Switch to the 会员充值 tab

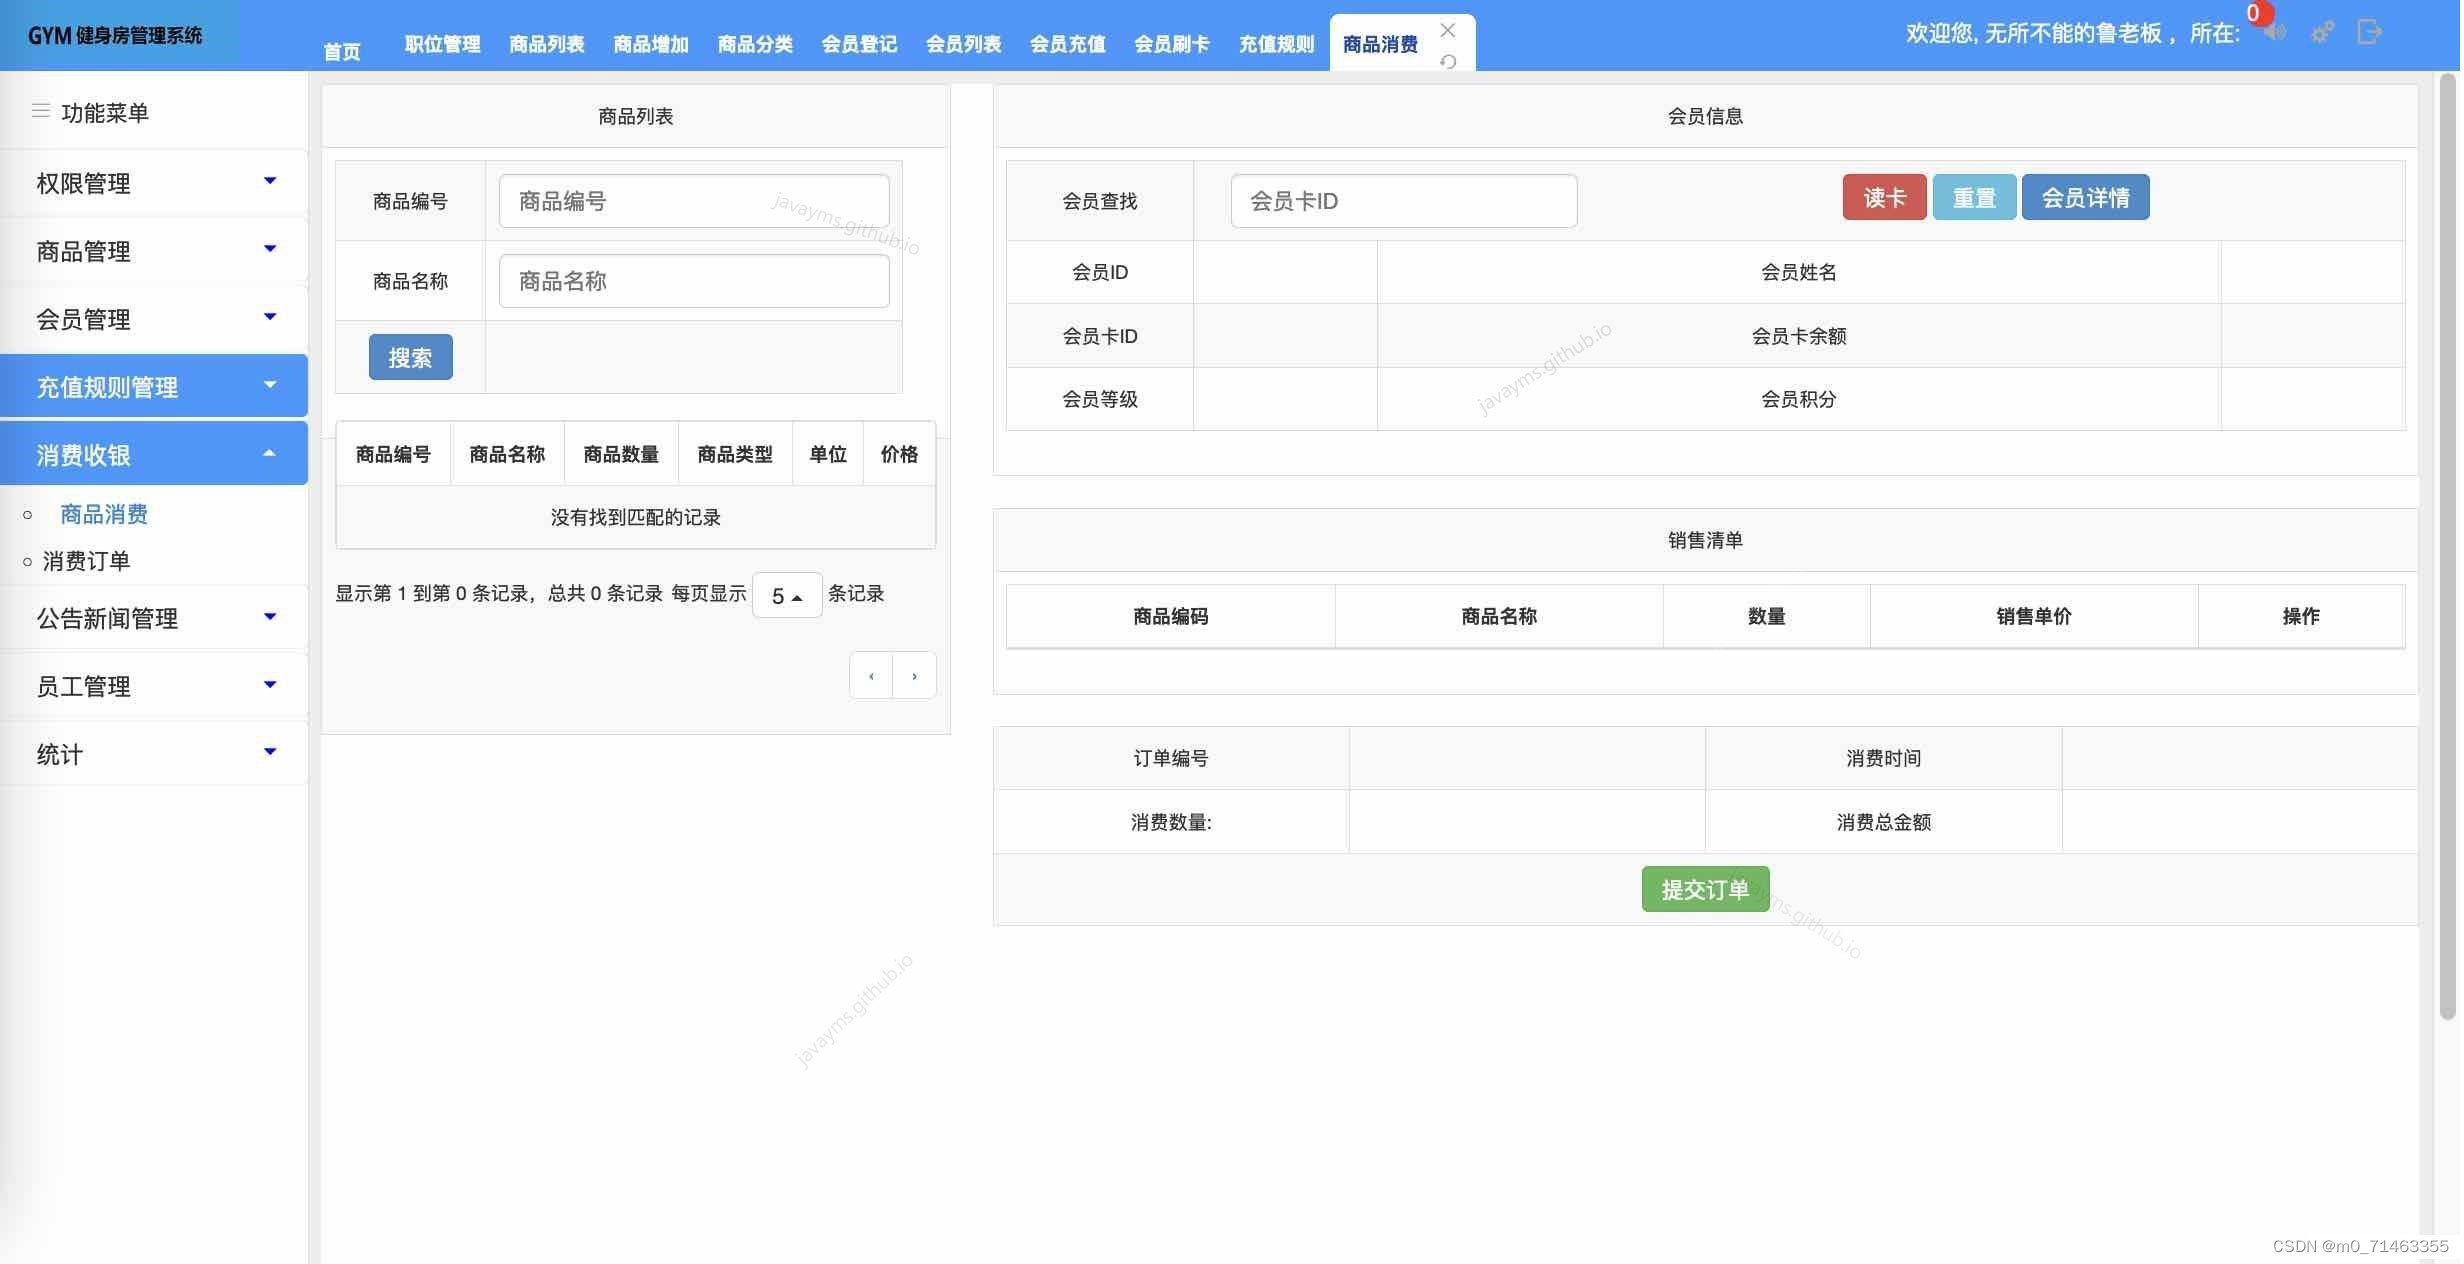click(x=1067, y=44)
